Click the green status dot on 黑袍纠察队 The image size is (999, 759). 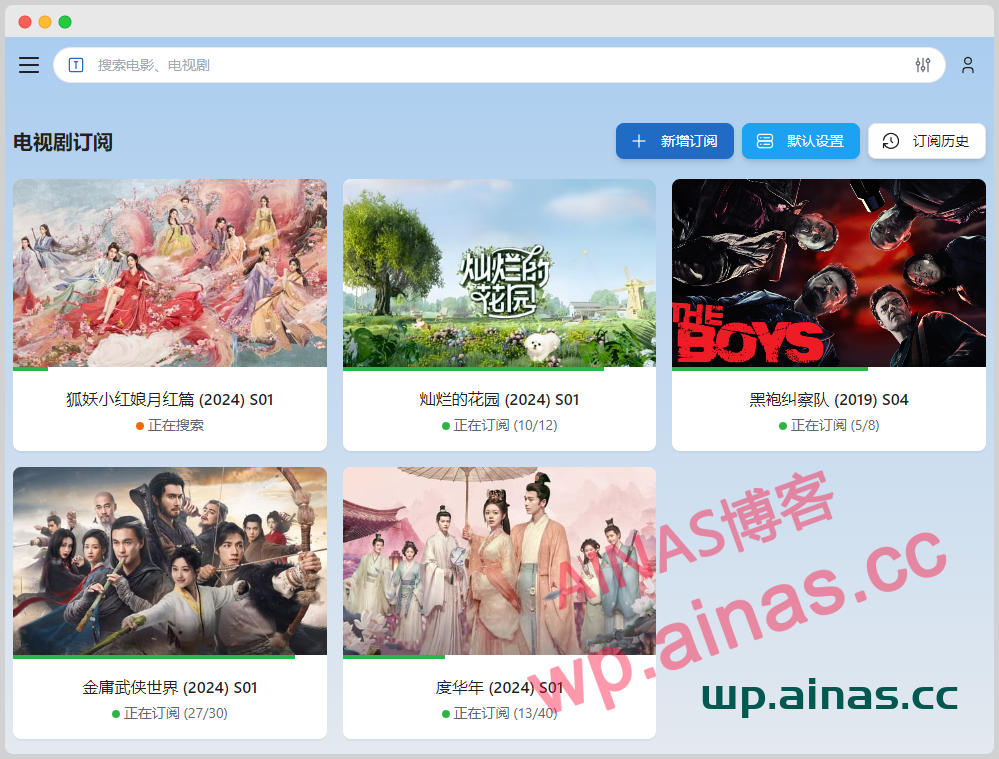(782, 426)
